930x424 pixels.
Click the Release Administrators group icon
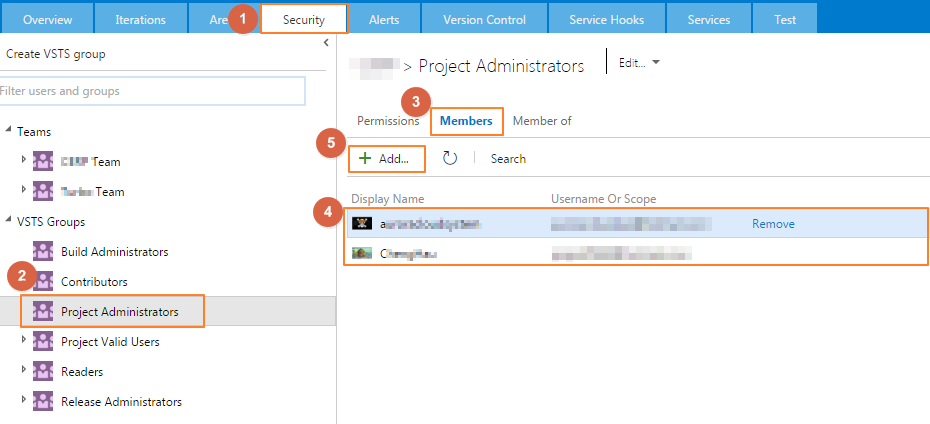[43, 402]
